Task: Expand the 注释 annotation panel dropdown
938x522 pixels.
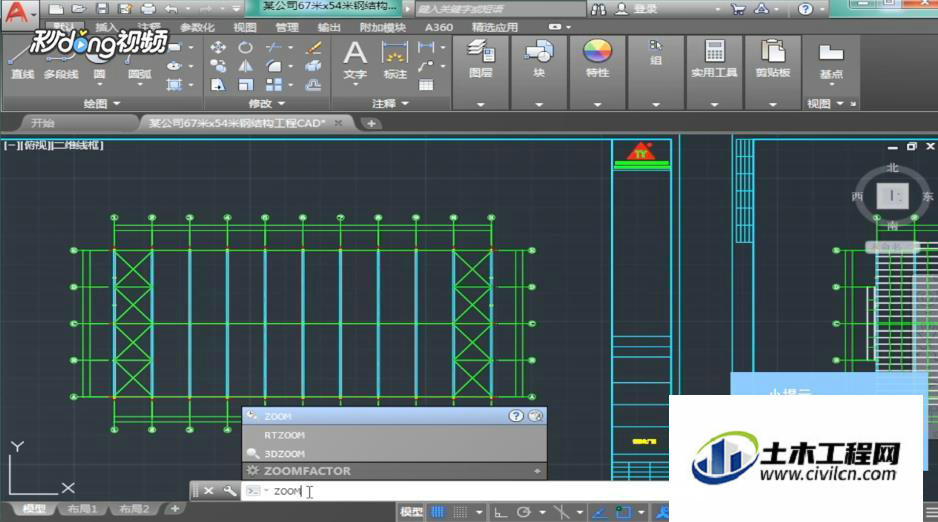Action: pyautogui.click(x=406, y=103)
